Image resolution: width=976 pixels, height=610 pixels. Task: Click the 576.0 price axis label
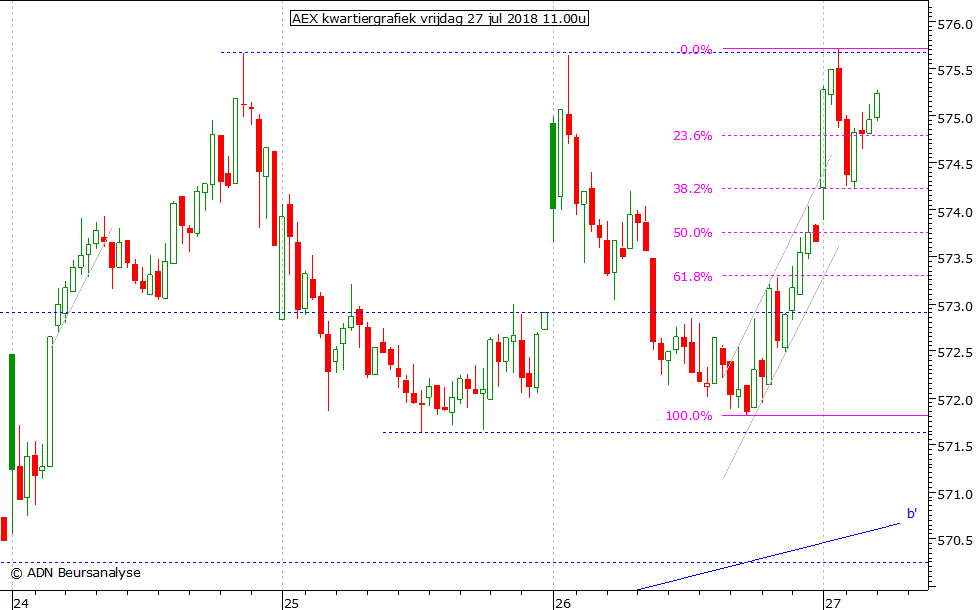[x=954, y=24]
